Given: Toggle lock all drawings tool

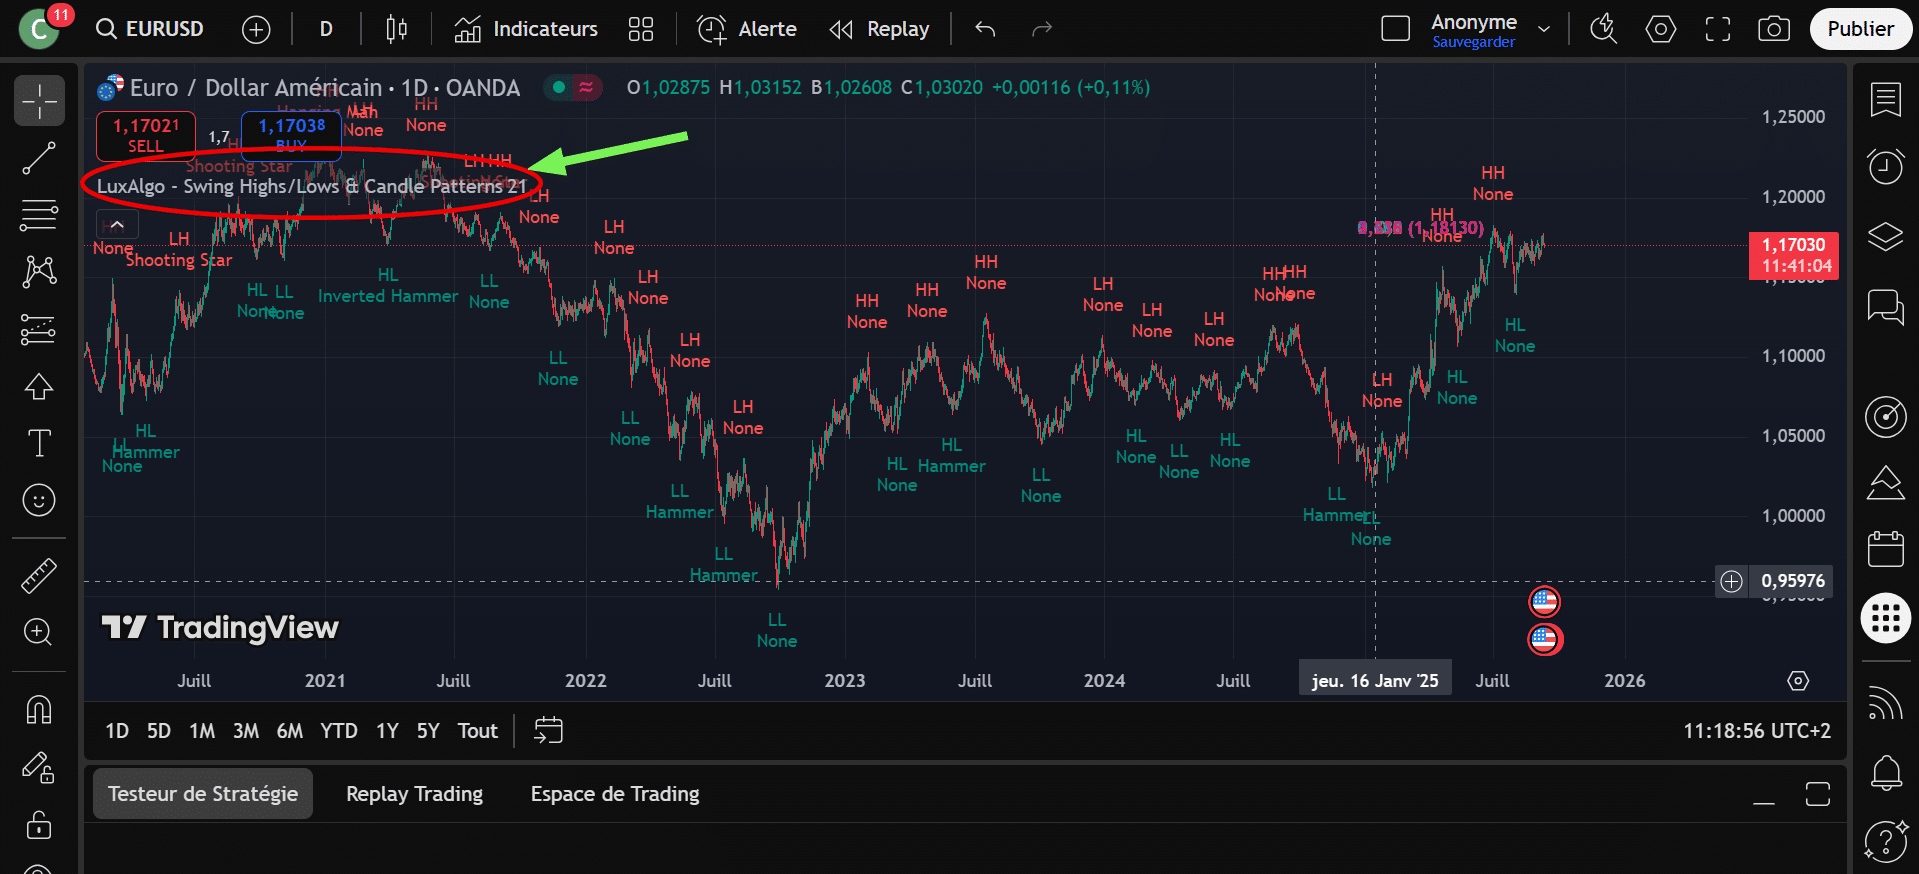Looking at the screenshot, I should (39, 825).
